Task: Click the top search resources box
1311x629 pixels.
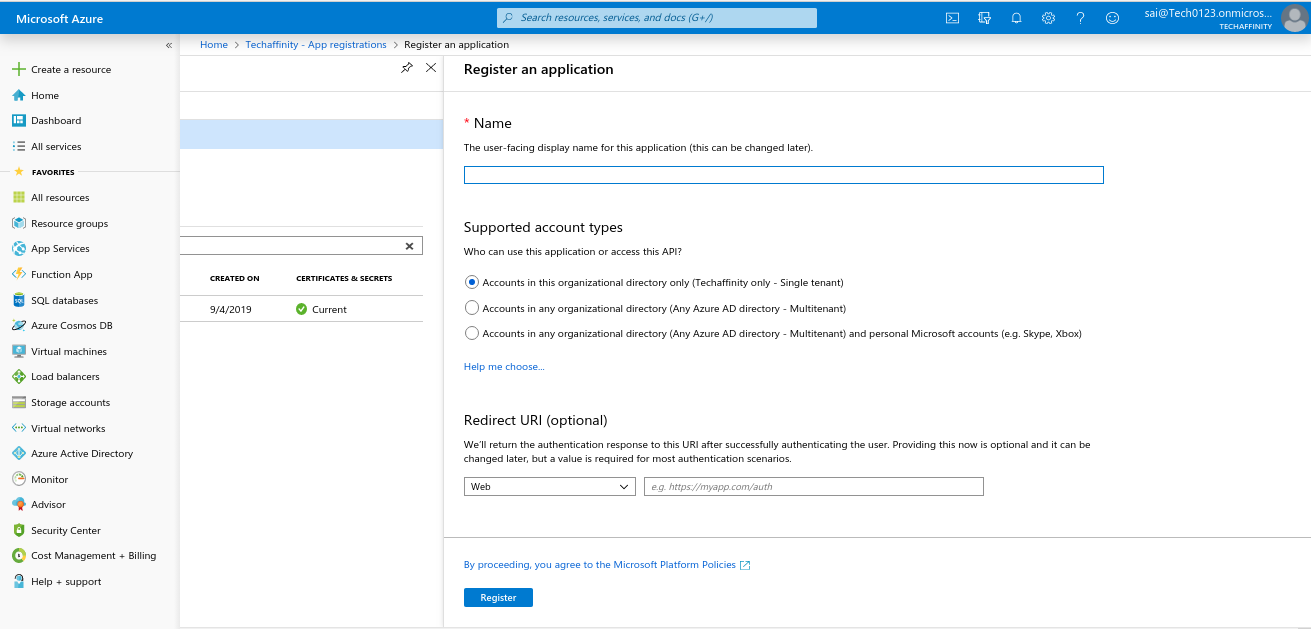Action: pyautogui.click(x=657, y=18)
